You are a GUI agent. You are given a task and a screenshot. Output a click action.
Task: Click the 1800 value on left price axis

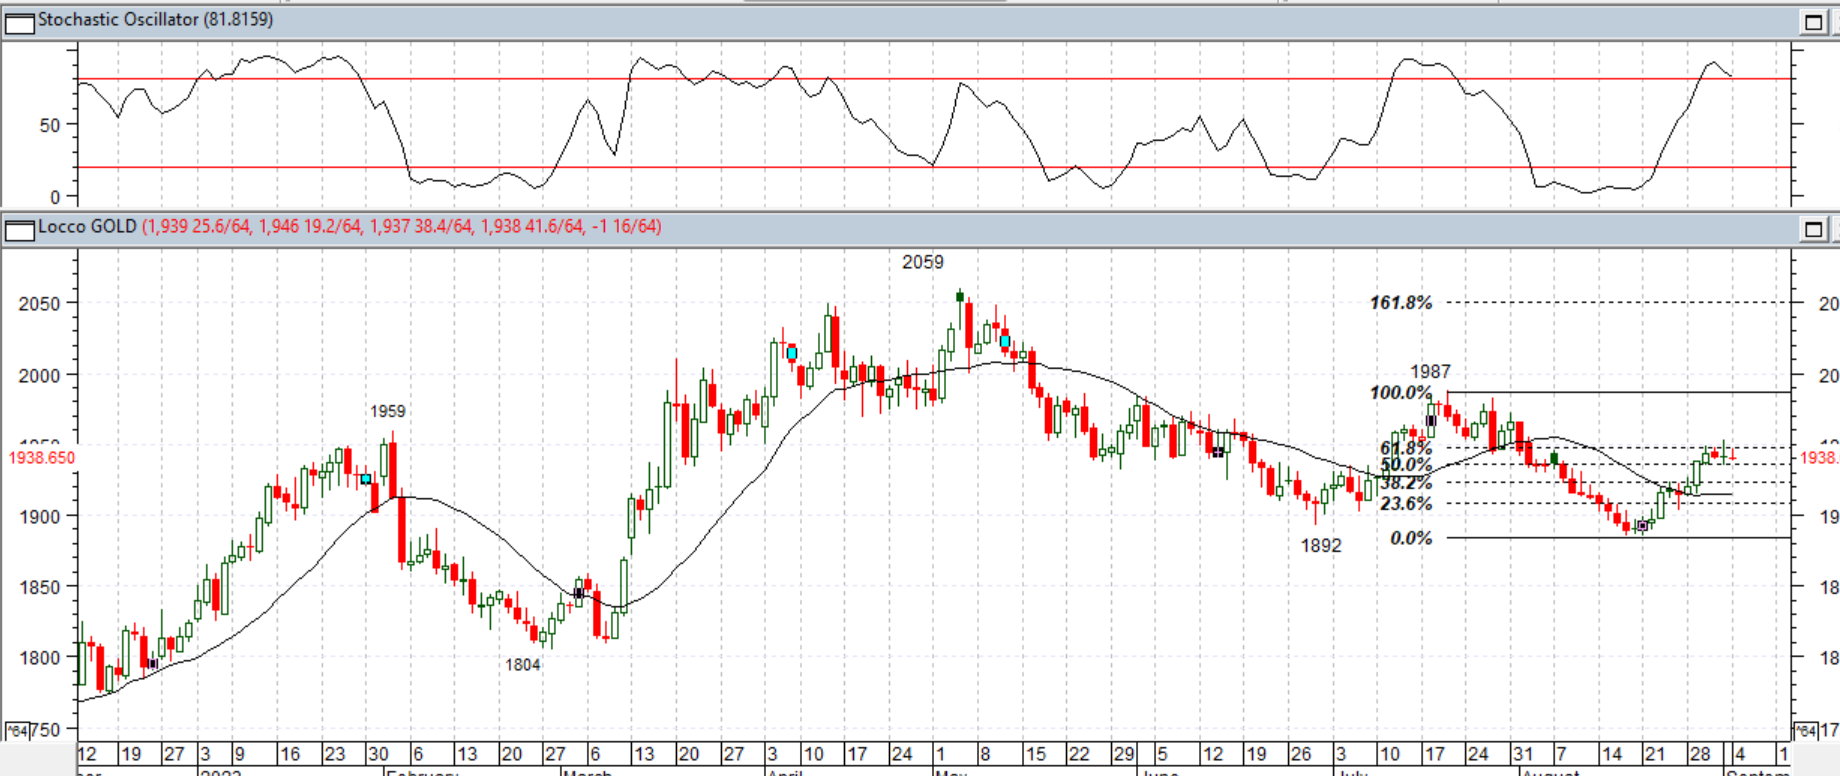pos(39,658)
